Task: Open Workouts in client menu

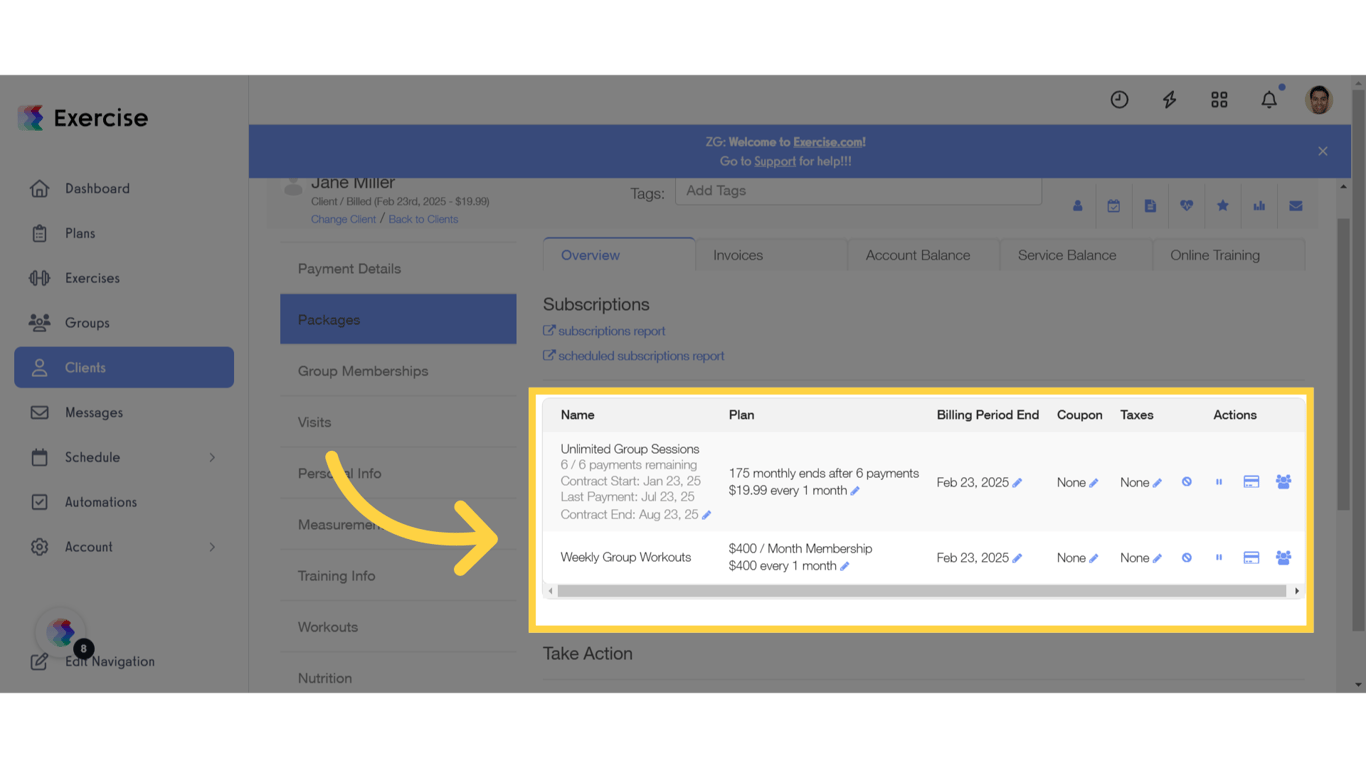Action: tap(398, 627)
